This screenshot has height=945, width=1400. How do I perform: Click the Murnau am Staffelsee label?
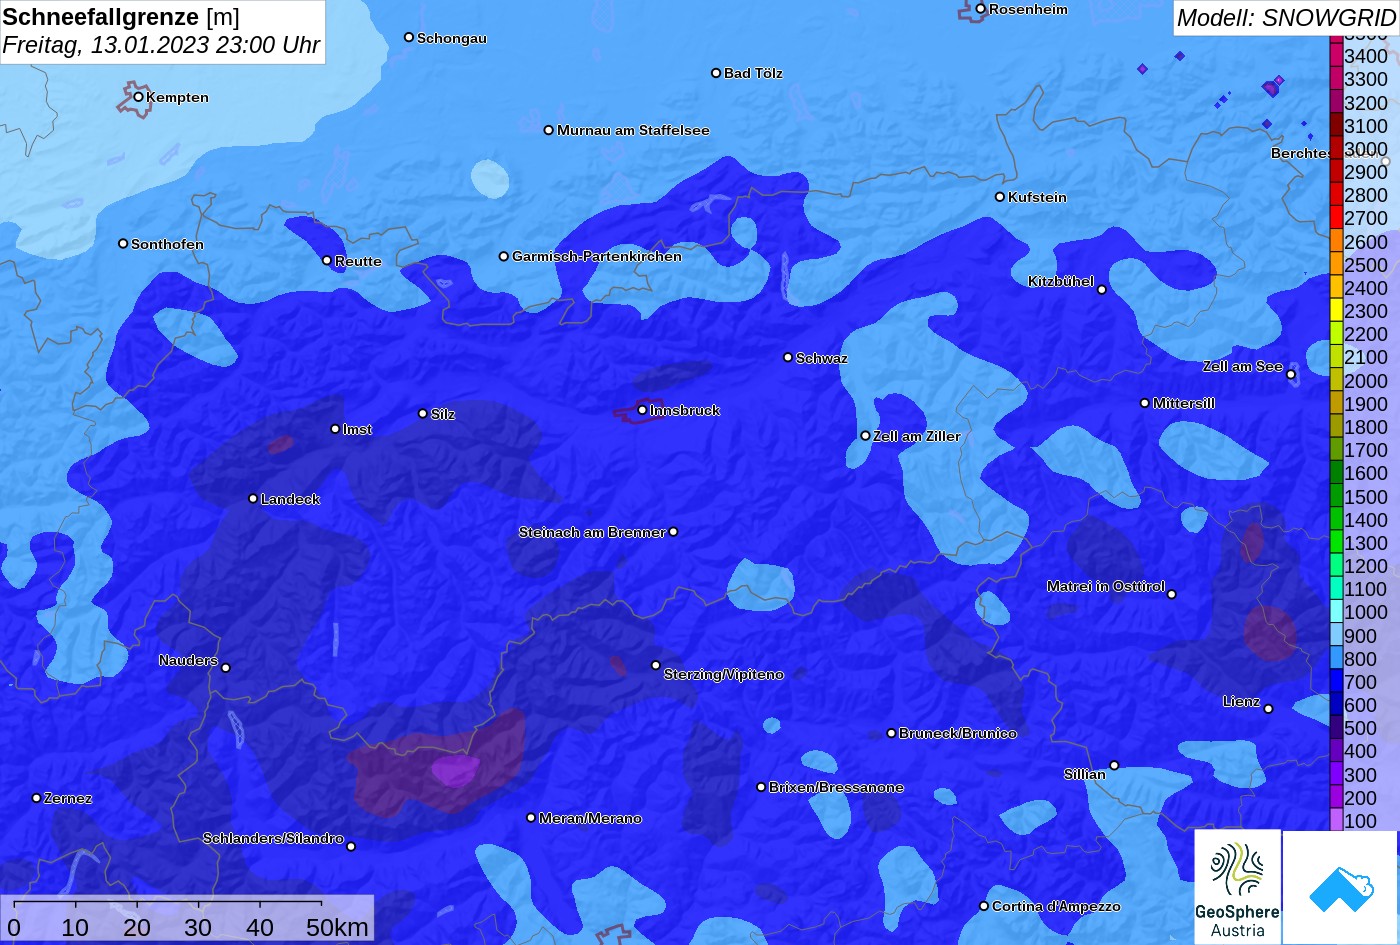pyautogui.click(x=633, y=130)
